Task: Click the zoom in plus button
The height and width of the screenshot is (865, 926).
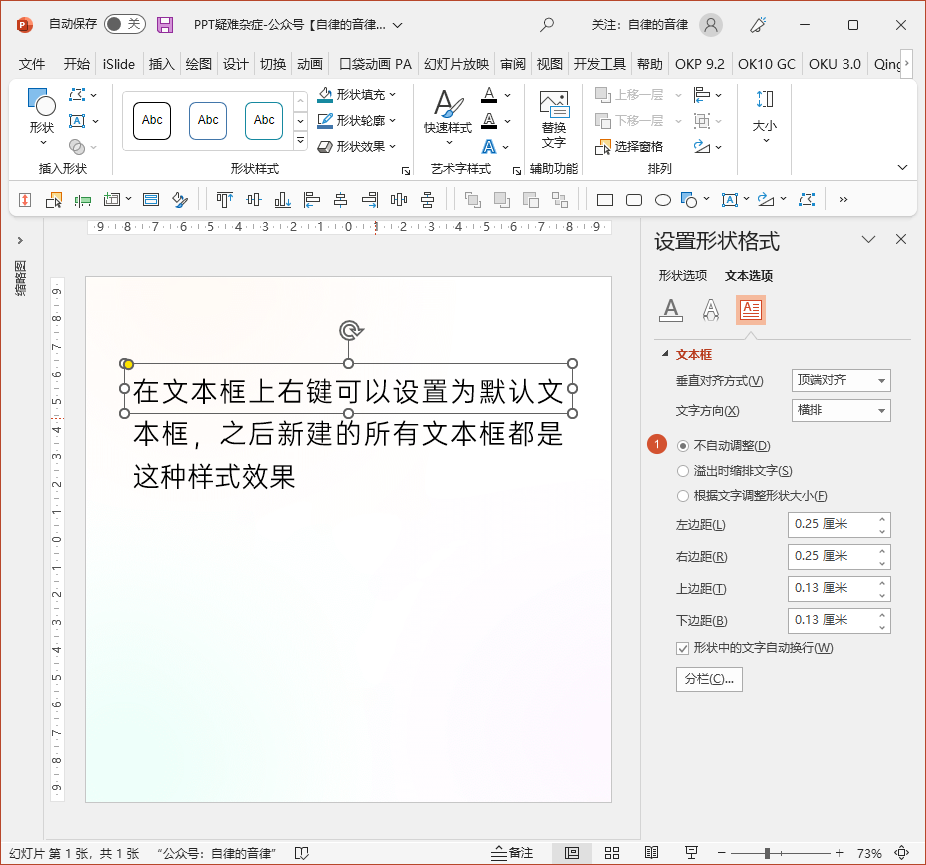Action: click(x=840, y=853)
